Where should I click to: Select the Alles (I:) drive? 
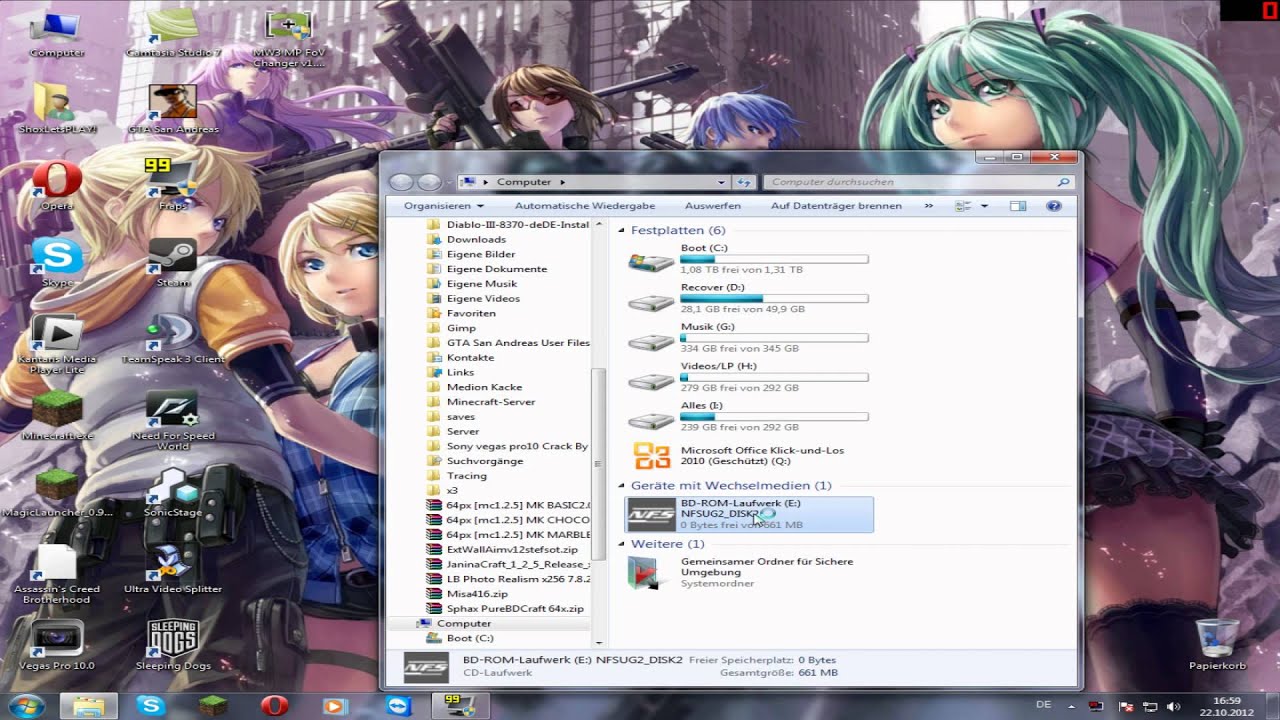point(748,417)
